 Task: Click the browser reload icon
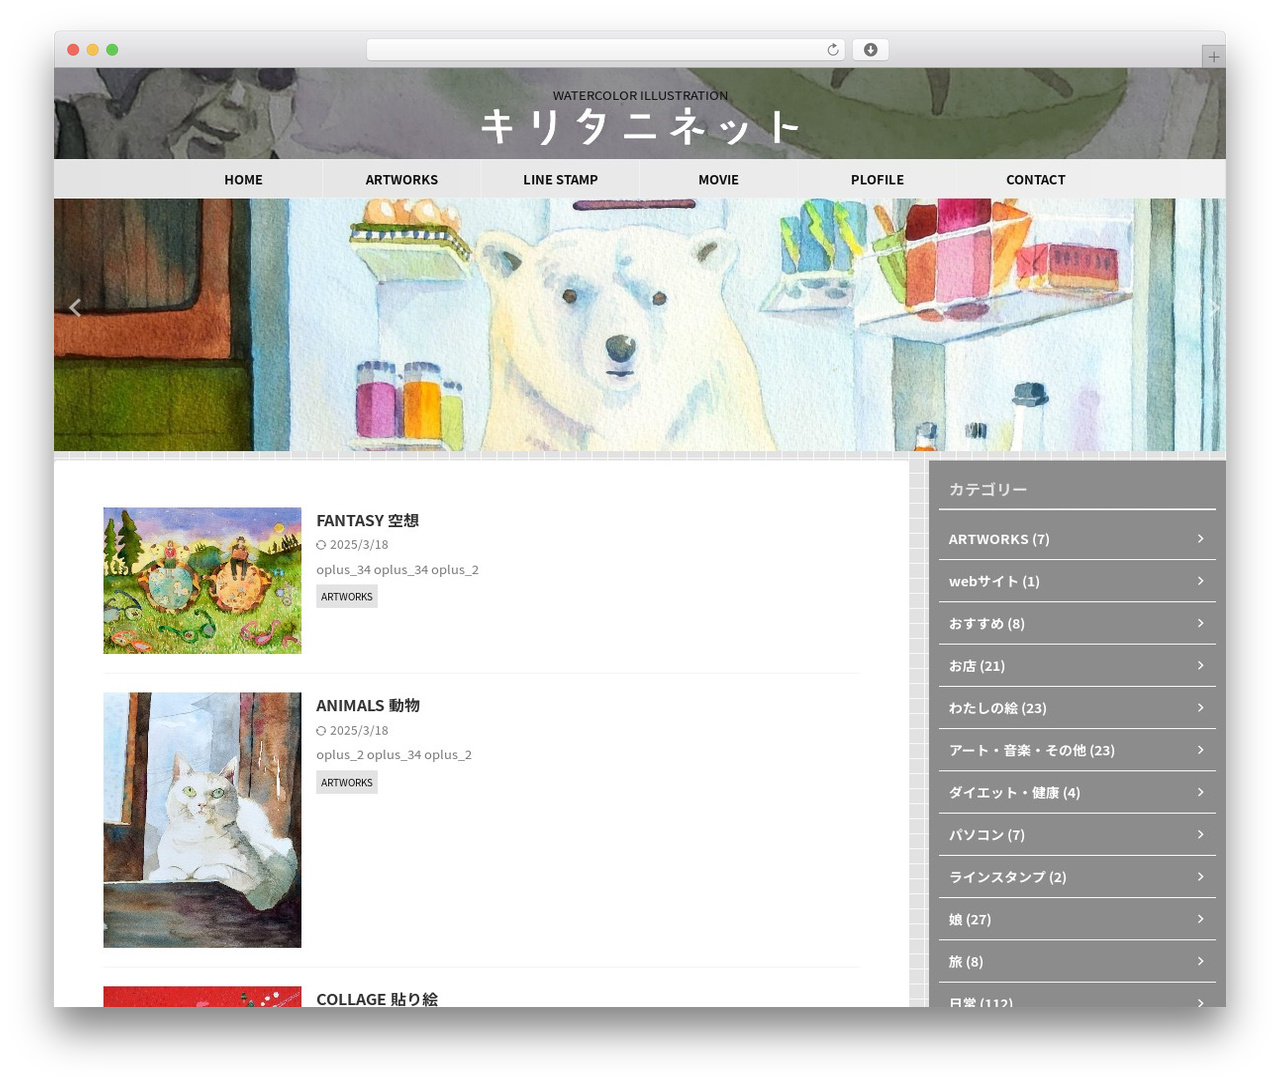[832, 50]
